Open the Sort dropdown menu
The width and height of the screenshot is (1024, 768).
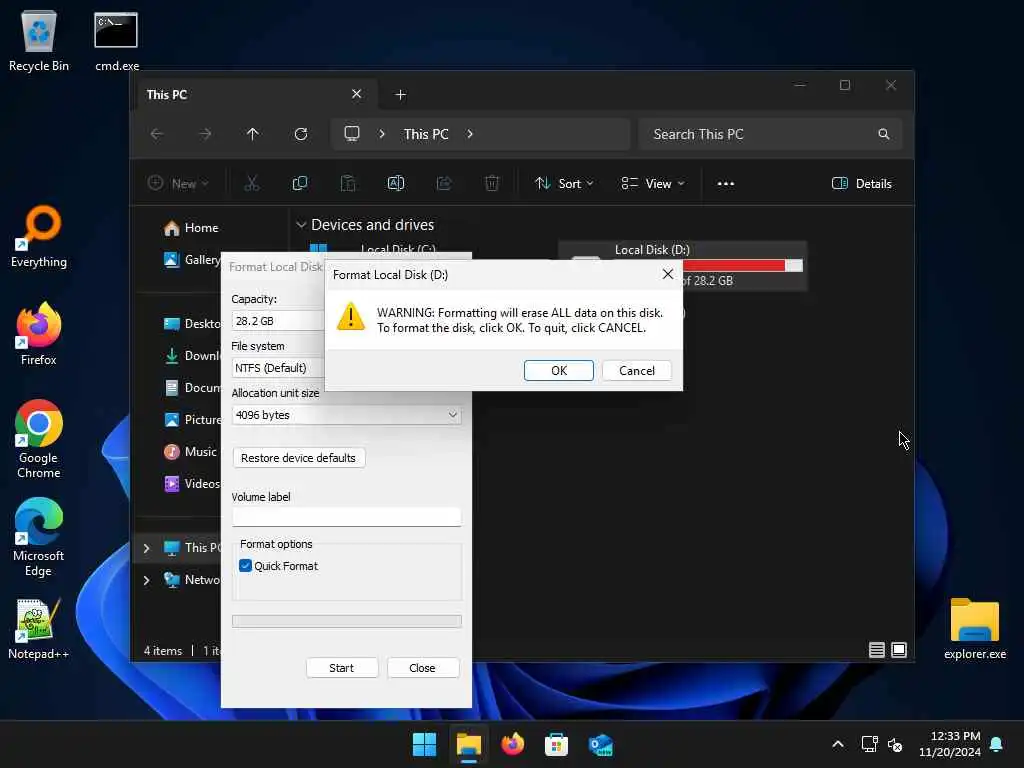(564, 184)
